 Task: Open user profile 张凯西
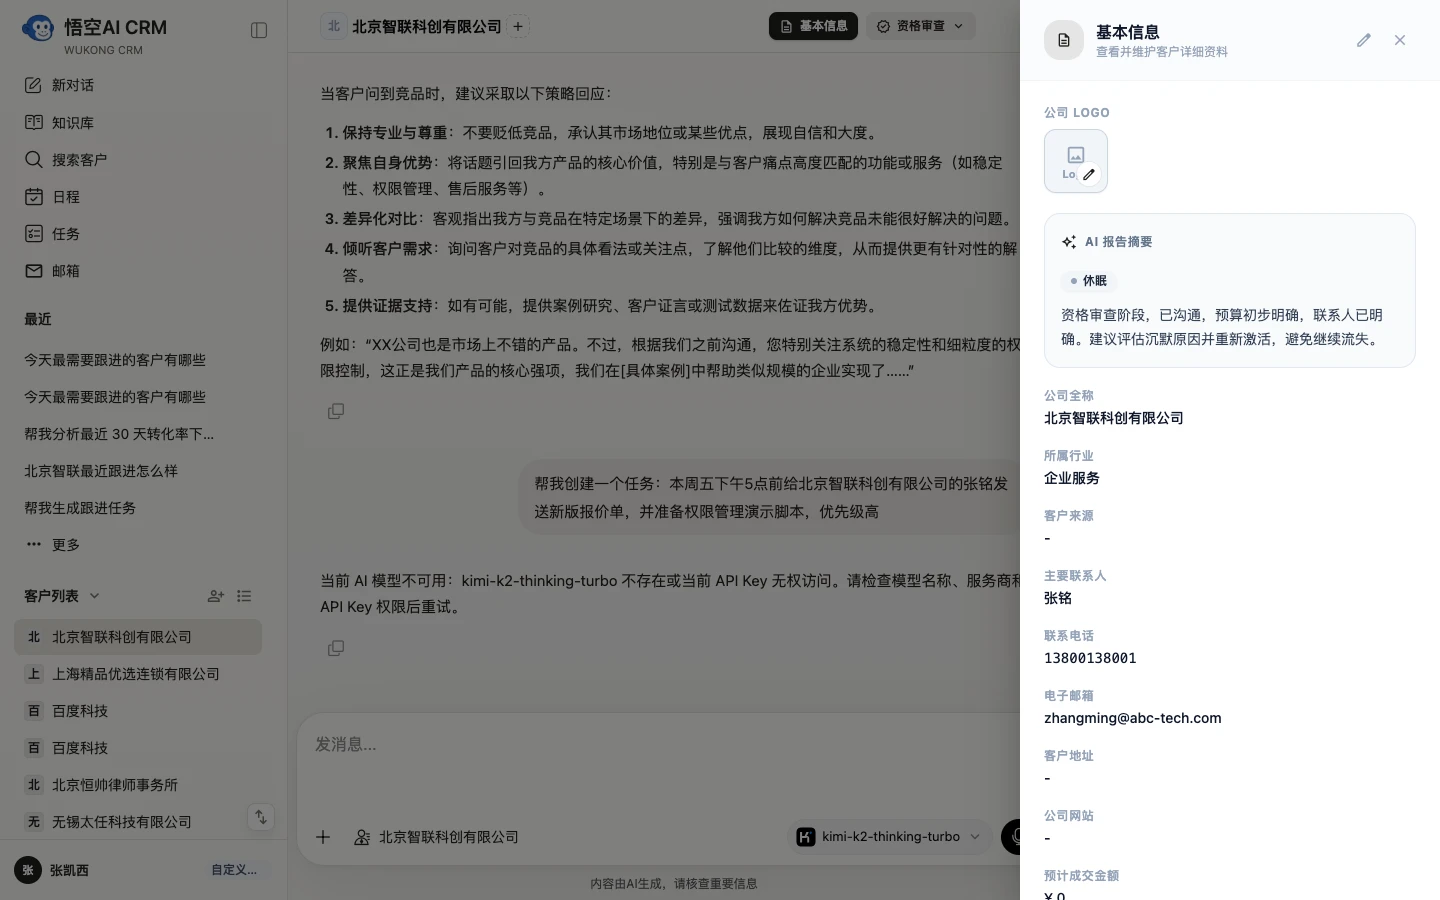(69, 870)
